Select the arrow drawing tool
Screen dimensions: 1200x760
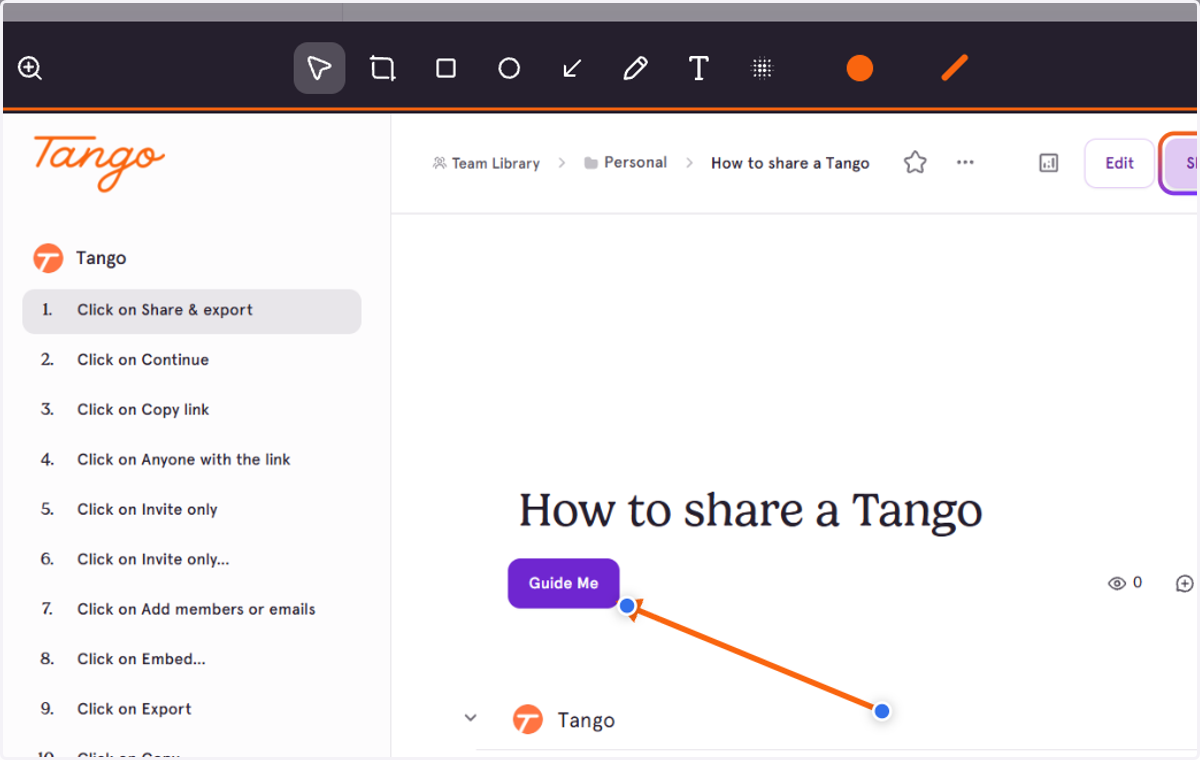572,68
